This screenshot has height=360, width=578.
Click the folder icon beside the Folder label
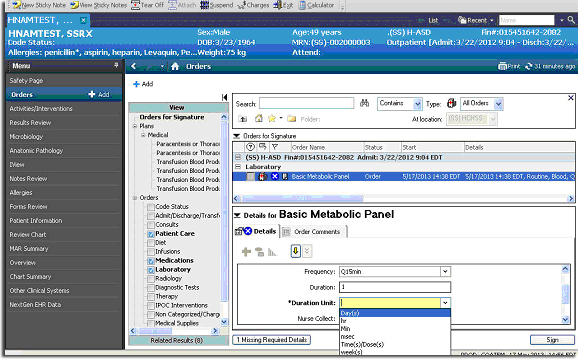click(292, 119)
